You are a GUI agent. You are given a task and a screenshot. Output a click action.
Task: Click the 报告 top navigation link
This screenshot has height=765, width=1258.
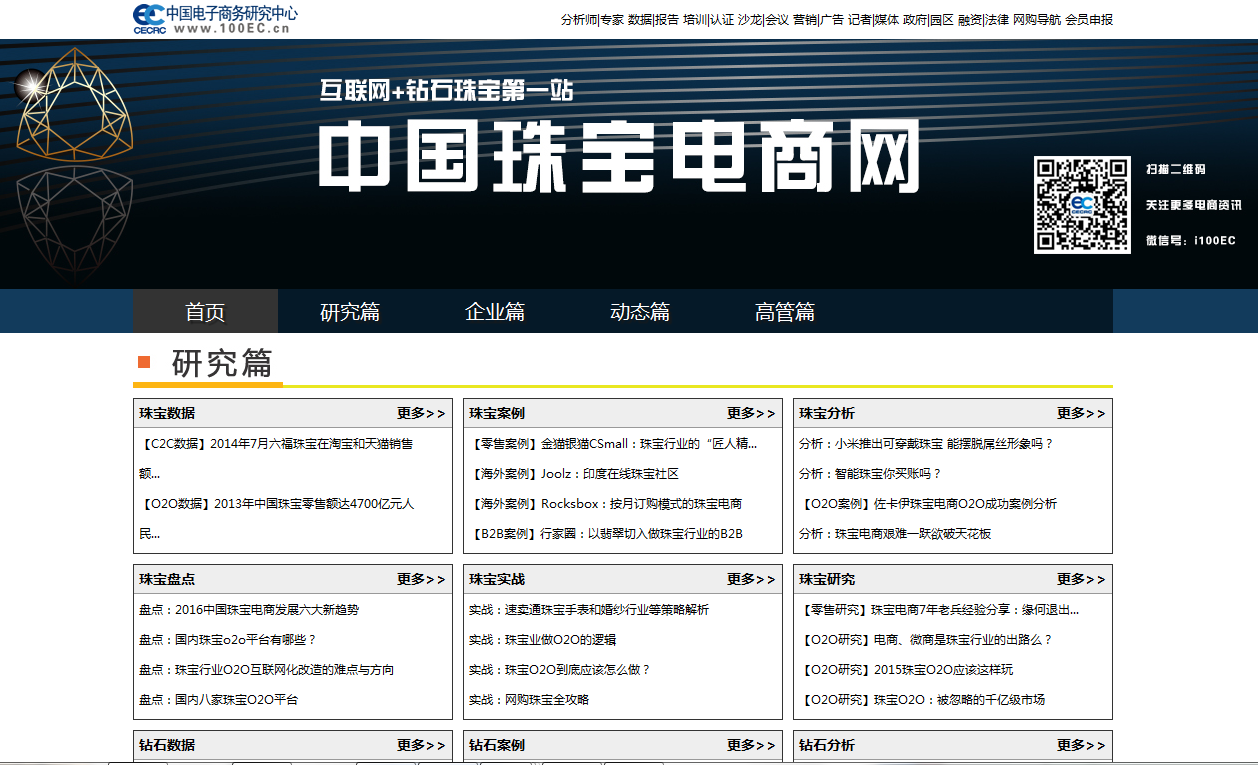click(667, 19)
